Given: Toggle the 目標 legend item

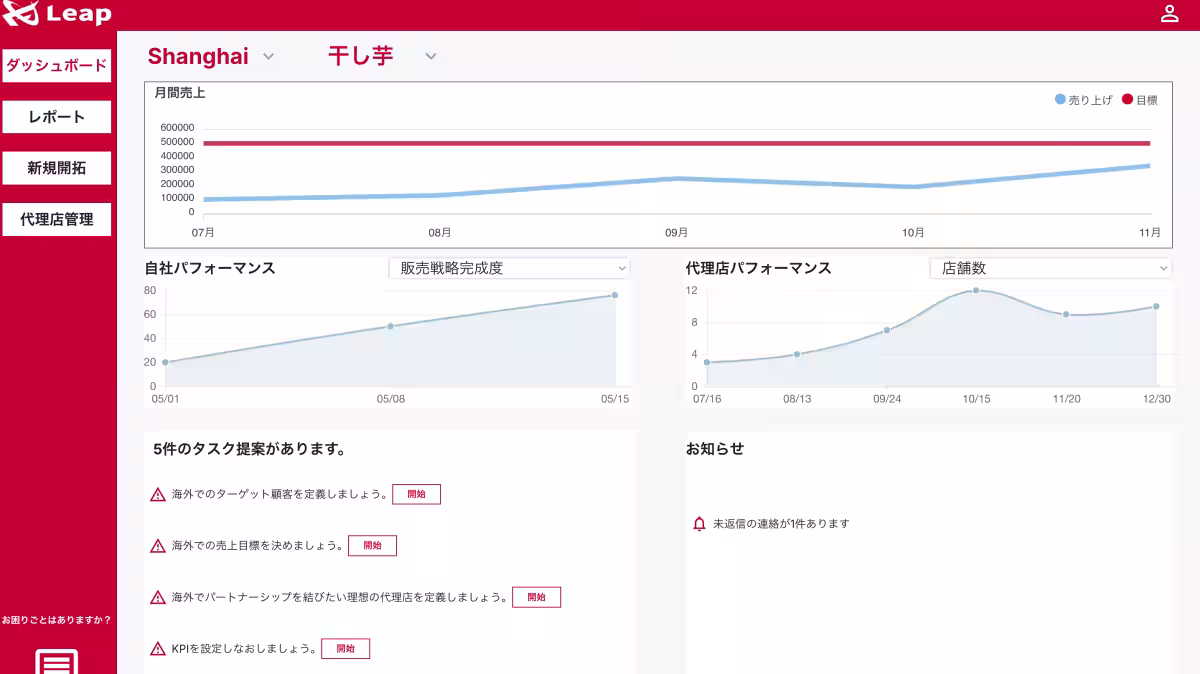Looking at the screenshot, I should click(x=1140, y=99).
